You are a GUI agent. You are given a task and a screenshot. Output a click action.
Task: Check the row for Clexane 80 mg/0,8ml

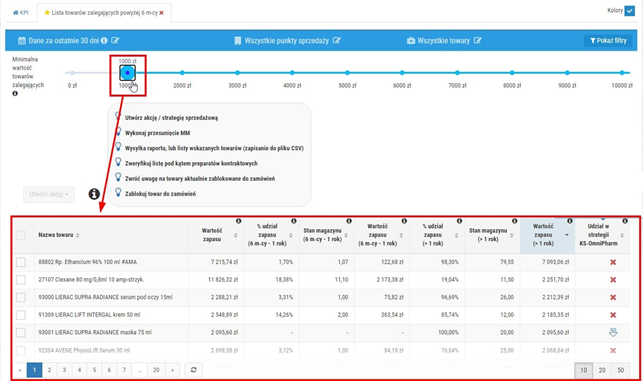pos(21,280)
